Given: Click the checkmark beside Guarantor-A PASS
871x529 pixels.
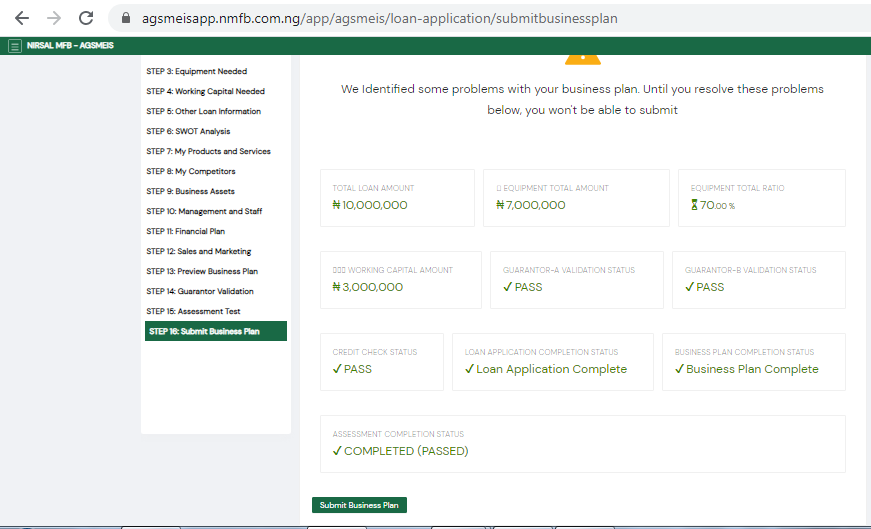Looking at the screenshot, I should [x=507, y=287].
